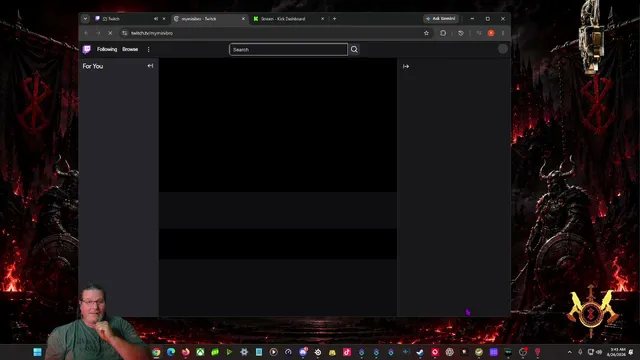Open the Browse page link
This screenshot has width=640, height=360.
(130, 49)
